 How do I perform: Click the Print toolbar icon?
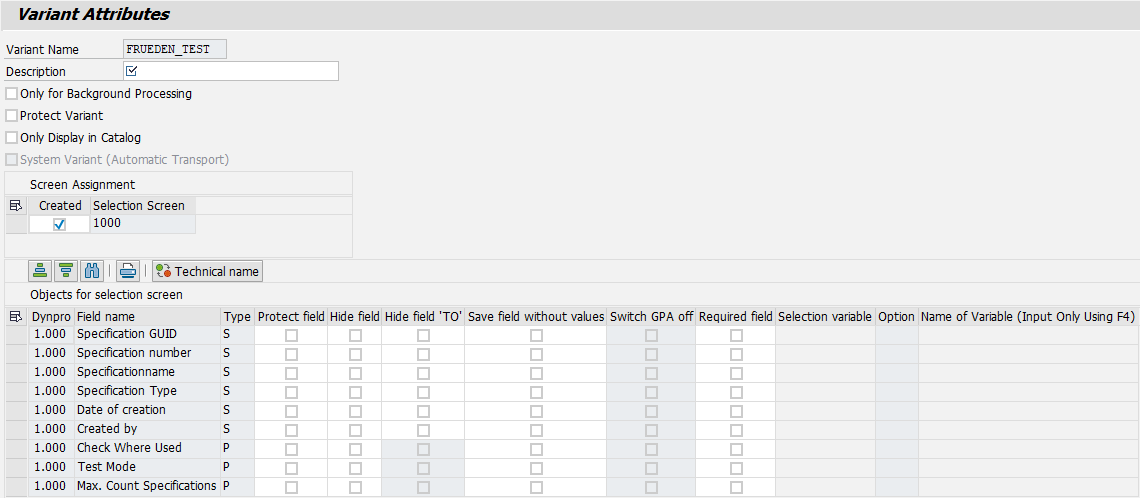pyautogui.click(x=128, y=271)
